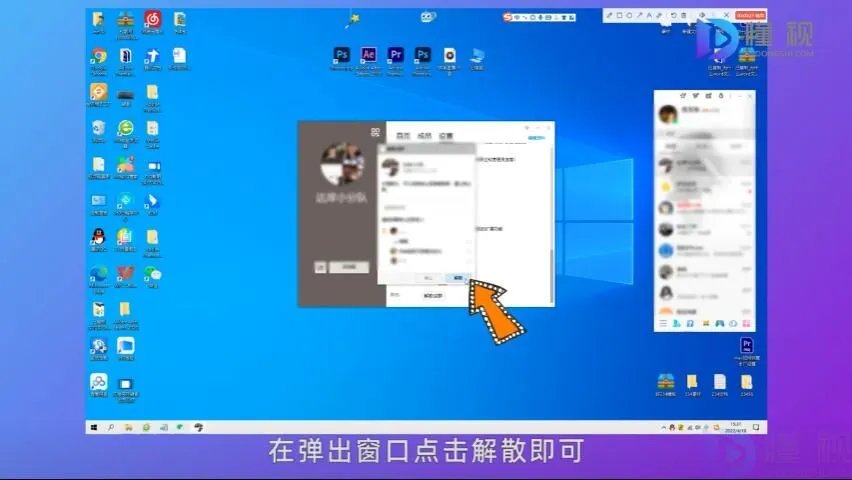Click the group's circular avatar picture
852x480 pixels.
[342, 164]
